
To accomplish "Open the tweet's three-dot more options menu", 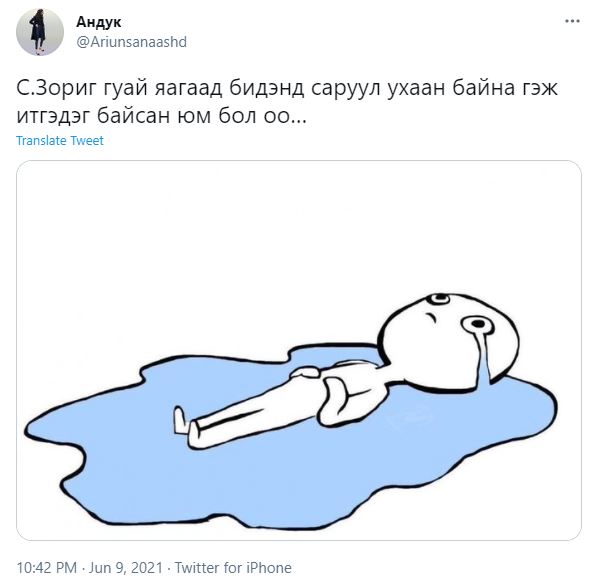I will click(x=572, y=21).
